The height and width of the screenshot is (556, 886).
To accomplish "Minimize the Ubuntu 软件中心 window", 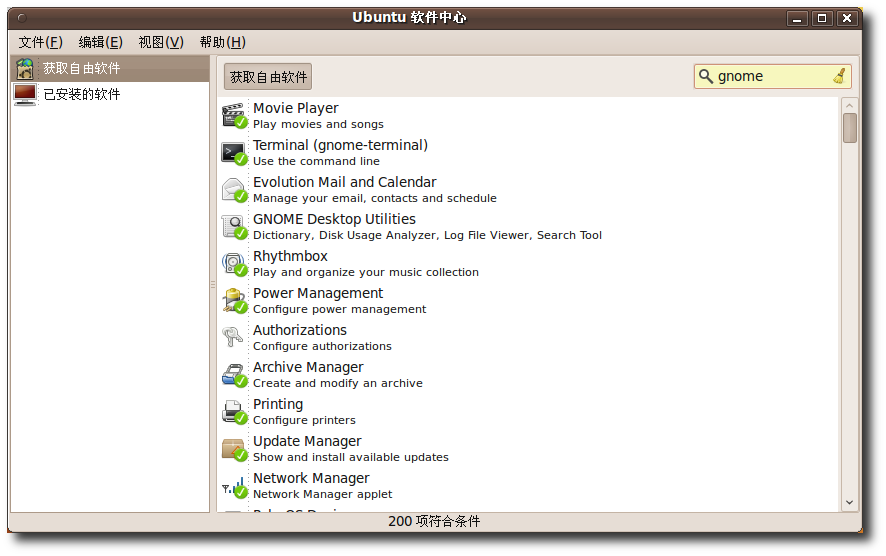I will (x=797, y=19).
